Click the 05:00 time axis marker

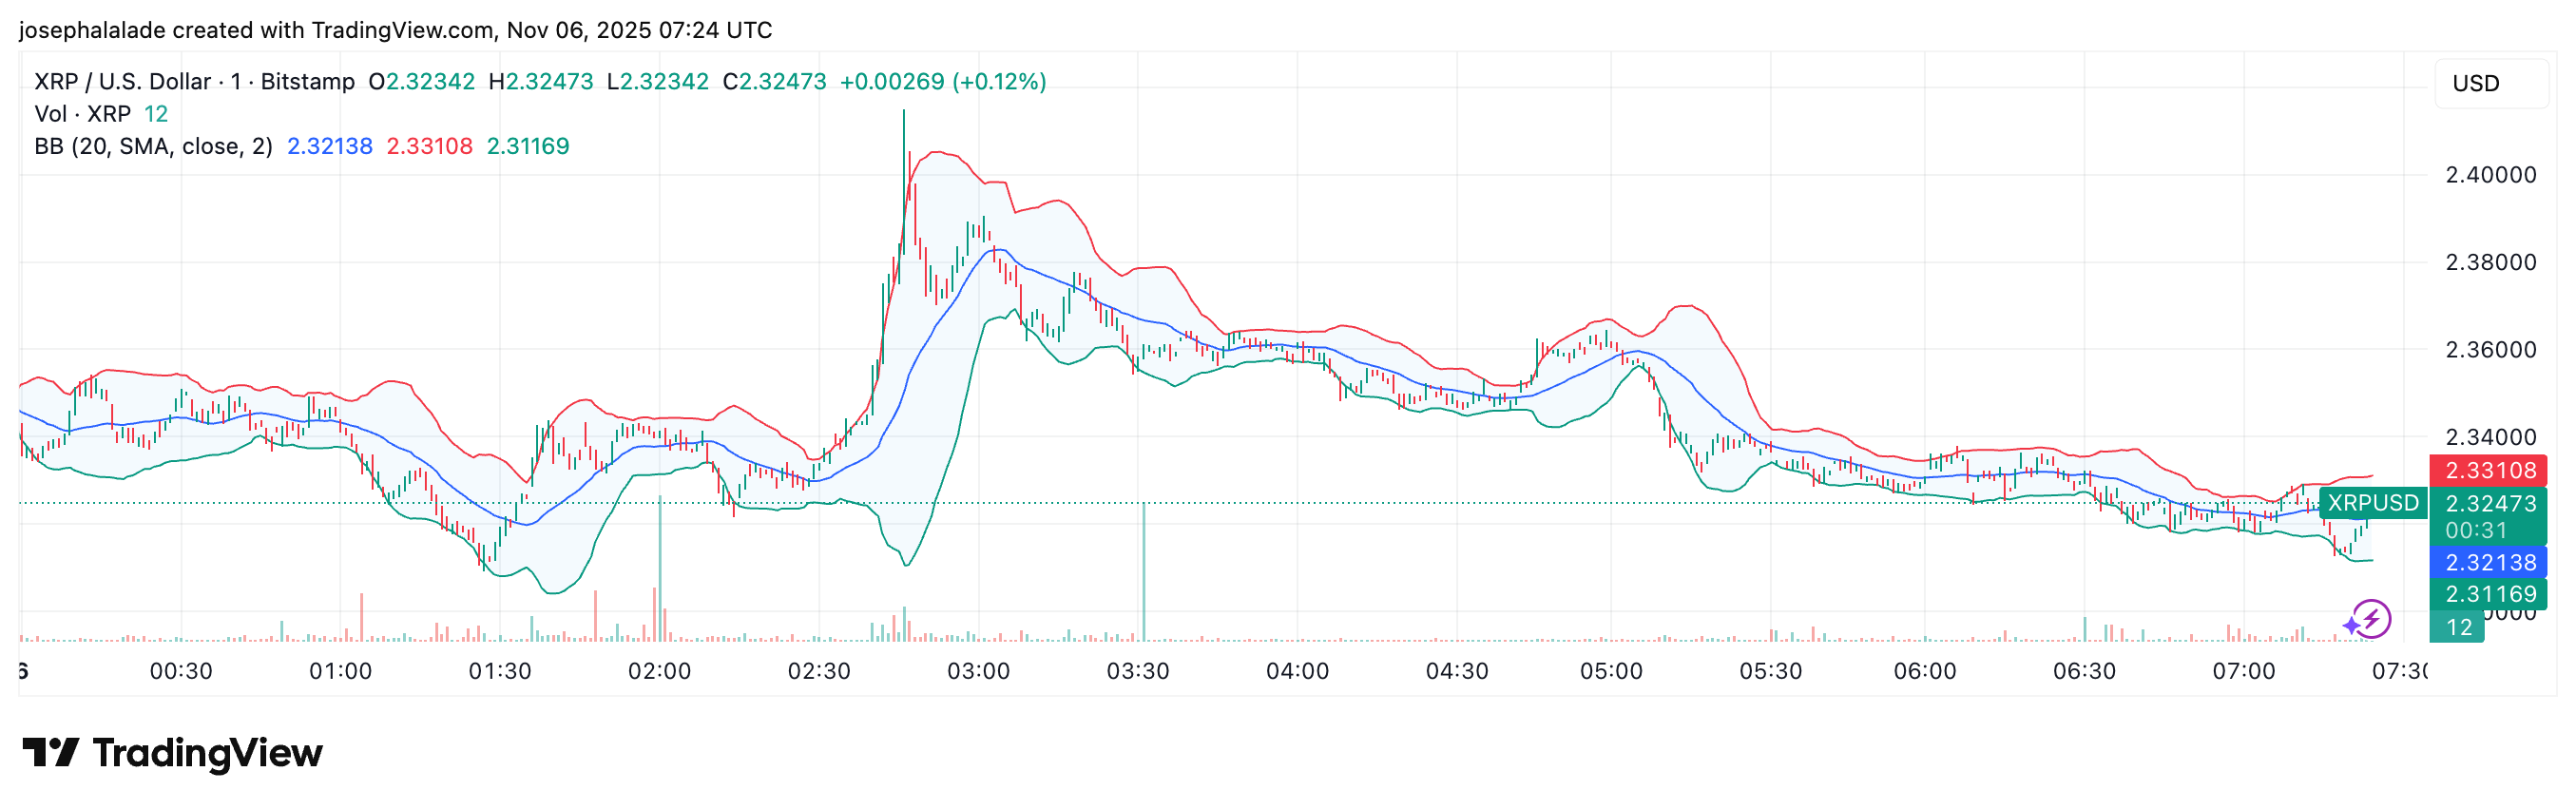tap(1610, 671)
